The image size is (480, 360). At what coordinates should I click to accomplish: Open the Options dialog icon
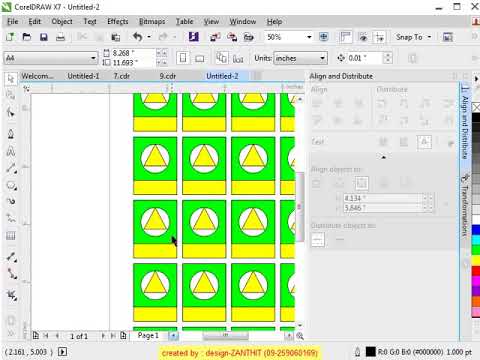point(448,37)
